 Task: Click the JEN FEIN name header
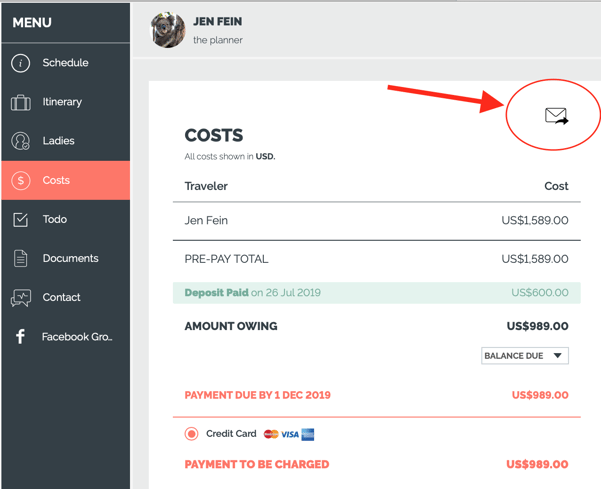click(x=217, y=21)
